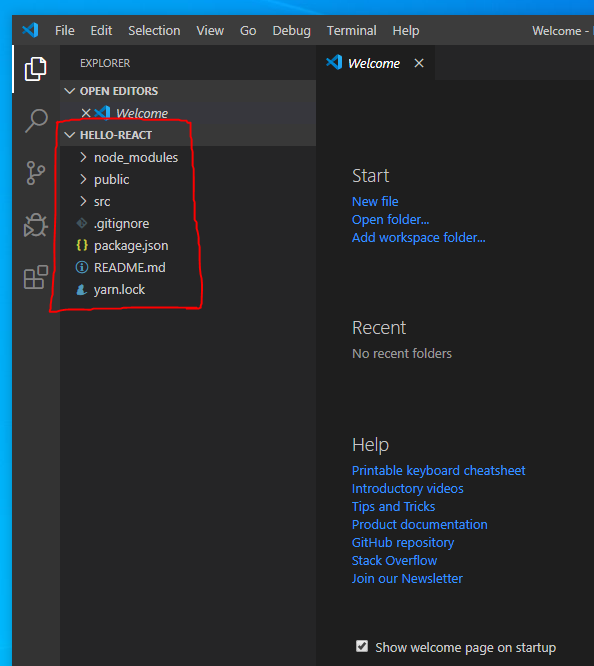The image size is (594, 666).
Task: Open the Source Control view
Action: [x=36, y=173]
